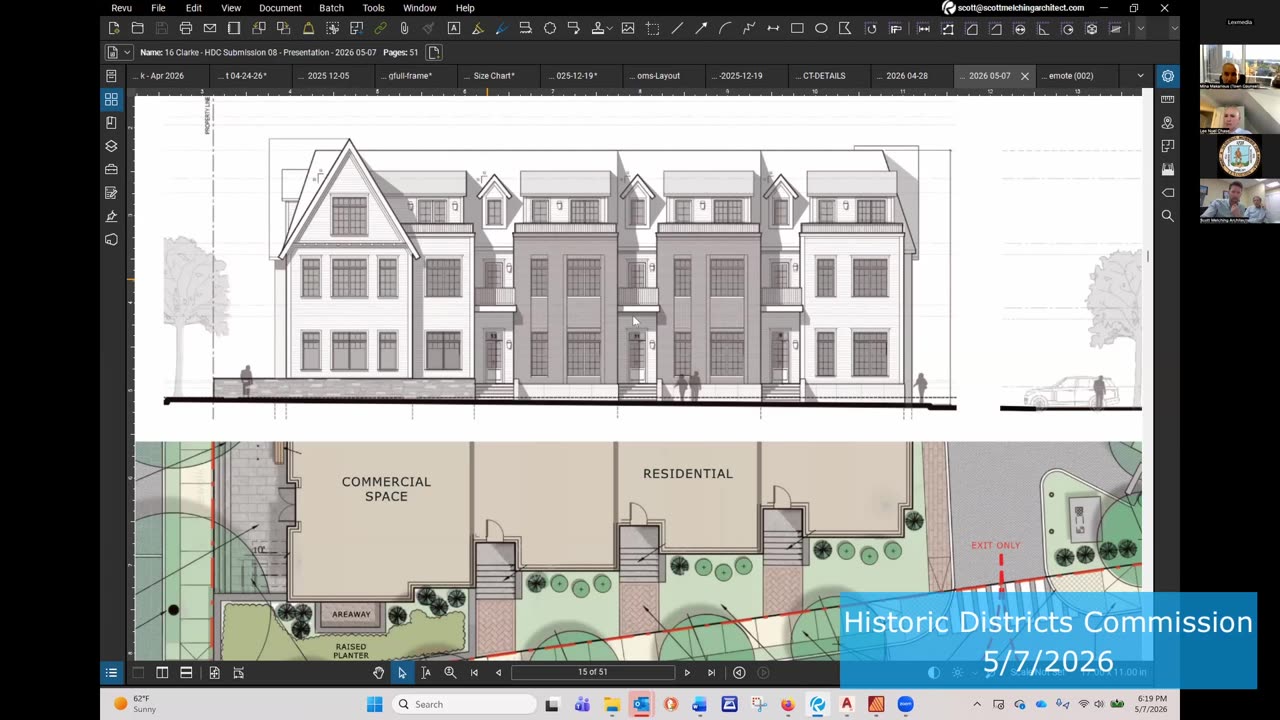Screen dimensions: 1280x720
Task: Click the paperclip Attachment tool
Action: coord(404,28)
